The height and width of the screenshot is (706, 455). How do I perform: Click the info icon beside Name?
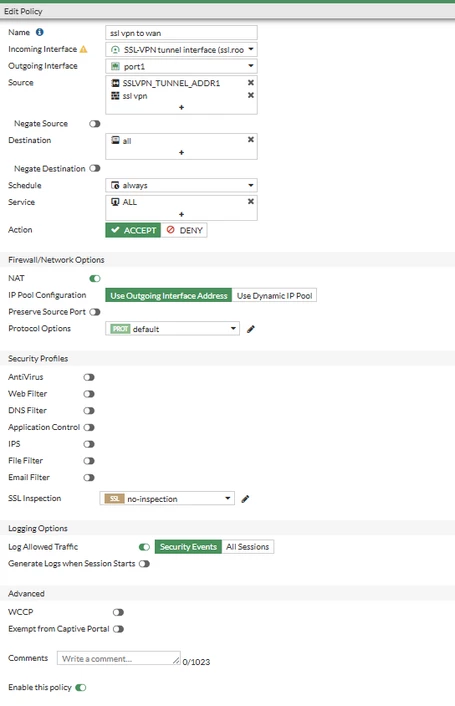point(40,32)
